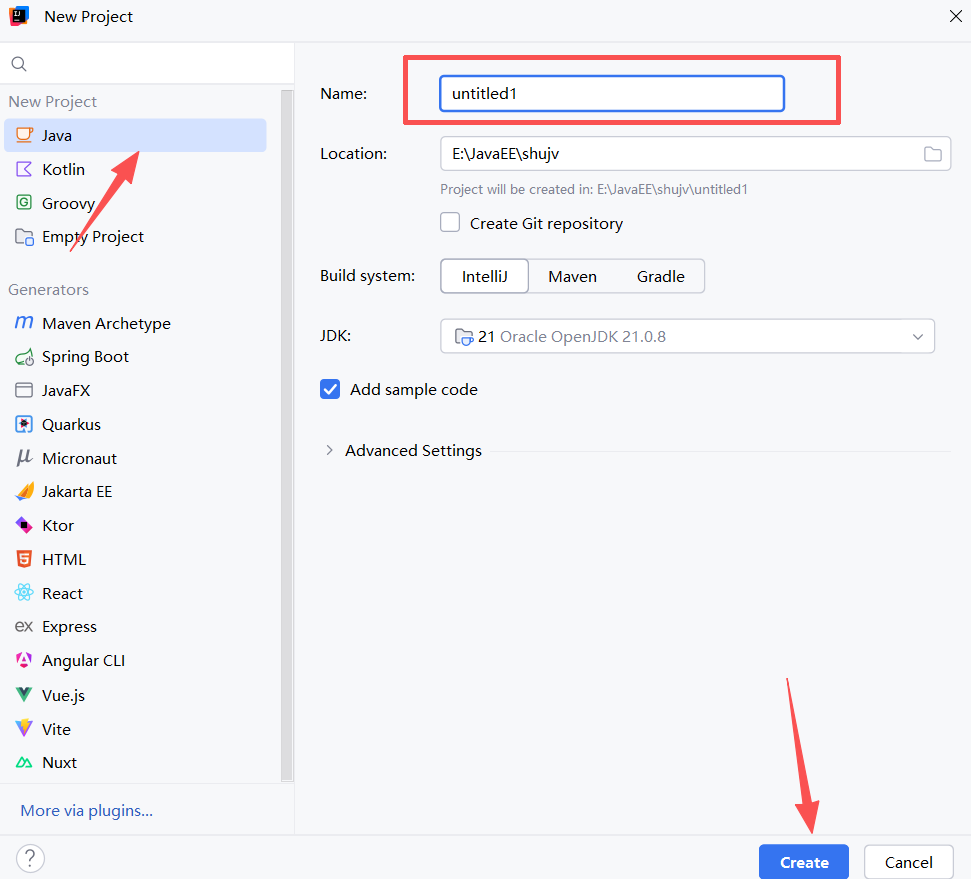Click the Maven Archetype m icon
The image size is (971, 879).
24,323
